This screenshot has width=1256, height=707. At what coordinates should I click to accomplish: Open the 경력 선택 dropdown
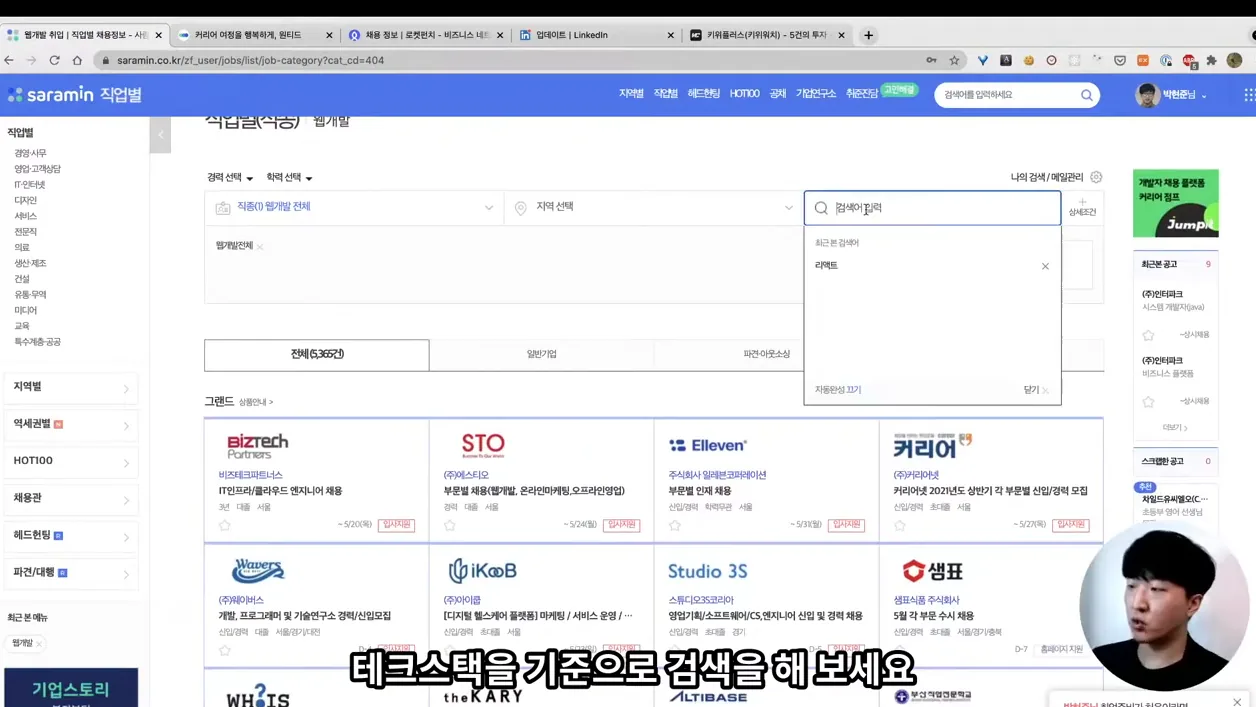230,177
